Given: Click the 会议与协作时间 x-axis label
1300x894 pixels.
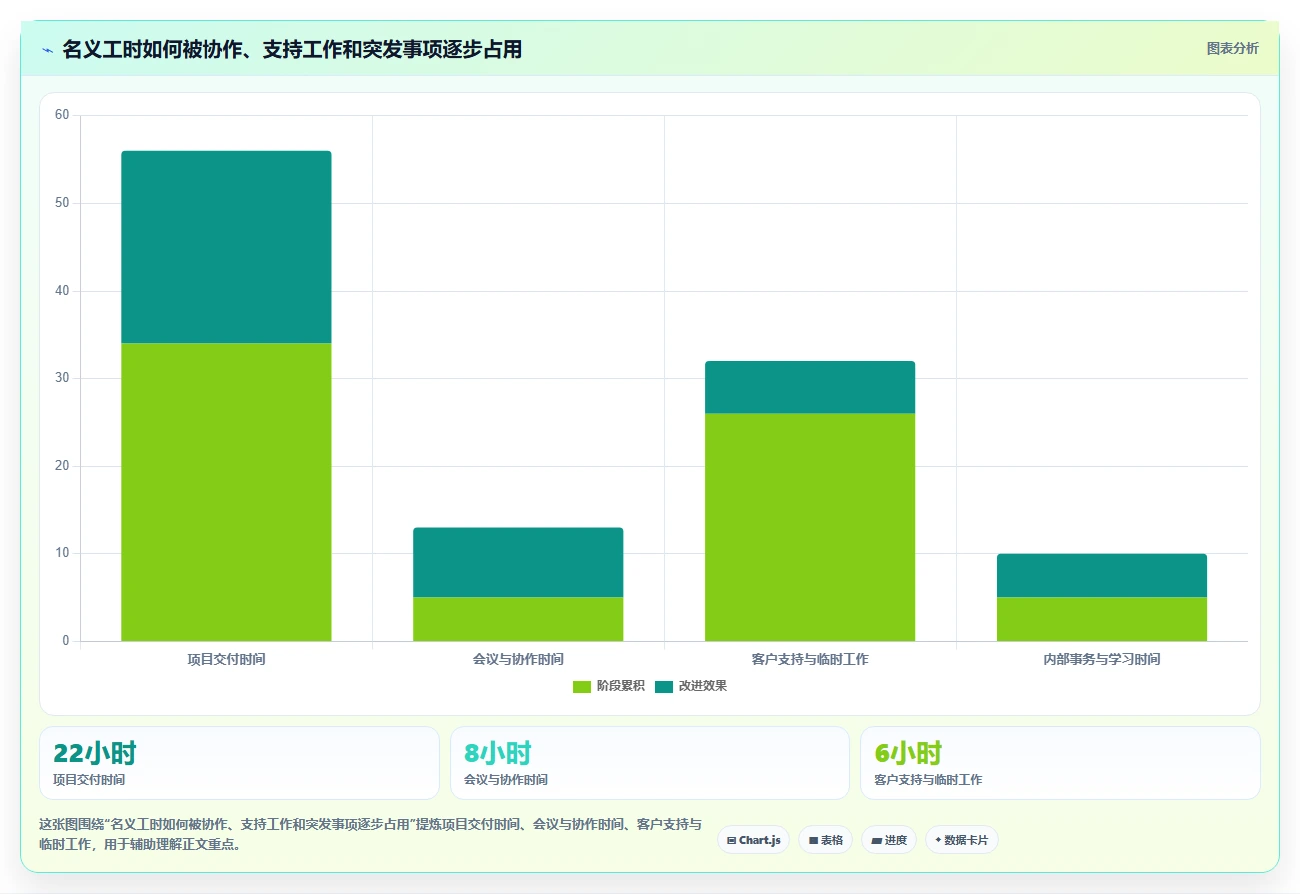Looking at the screenshot, I should (518, 660).
